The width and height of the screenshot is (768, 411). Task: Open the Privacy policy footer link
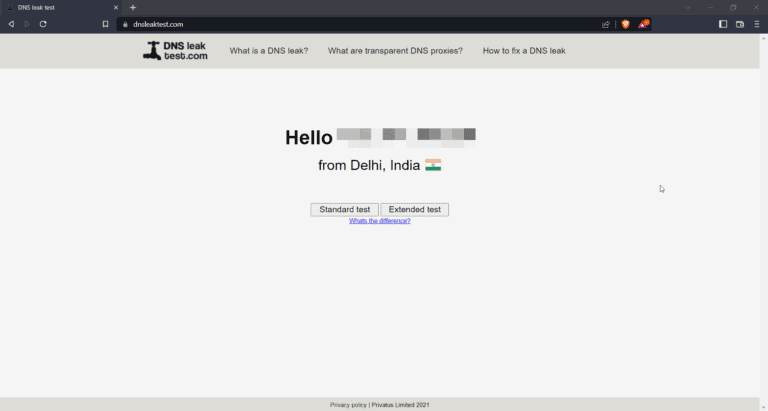pyautogui.click(x=348, y=405)
